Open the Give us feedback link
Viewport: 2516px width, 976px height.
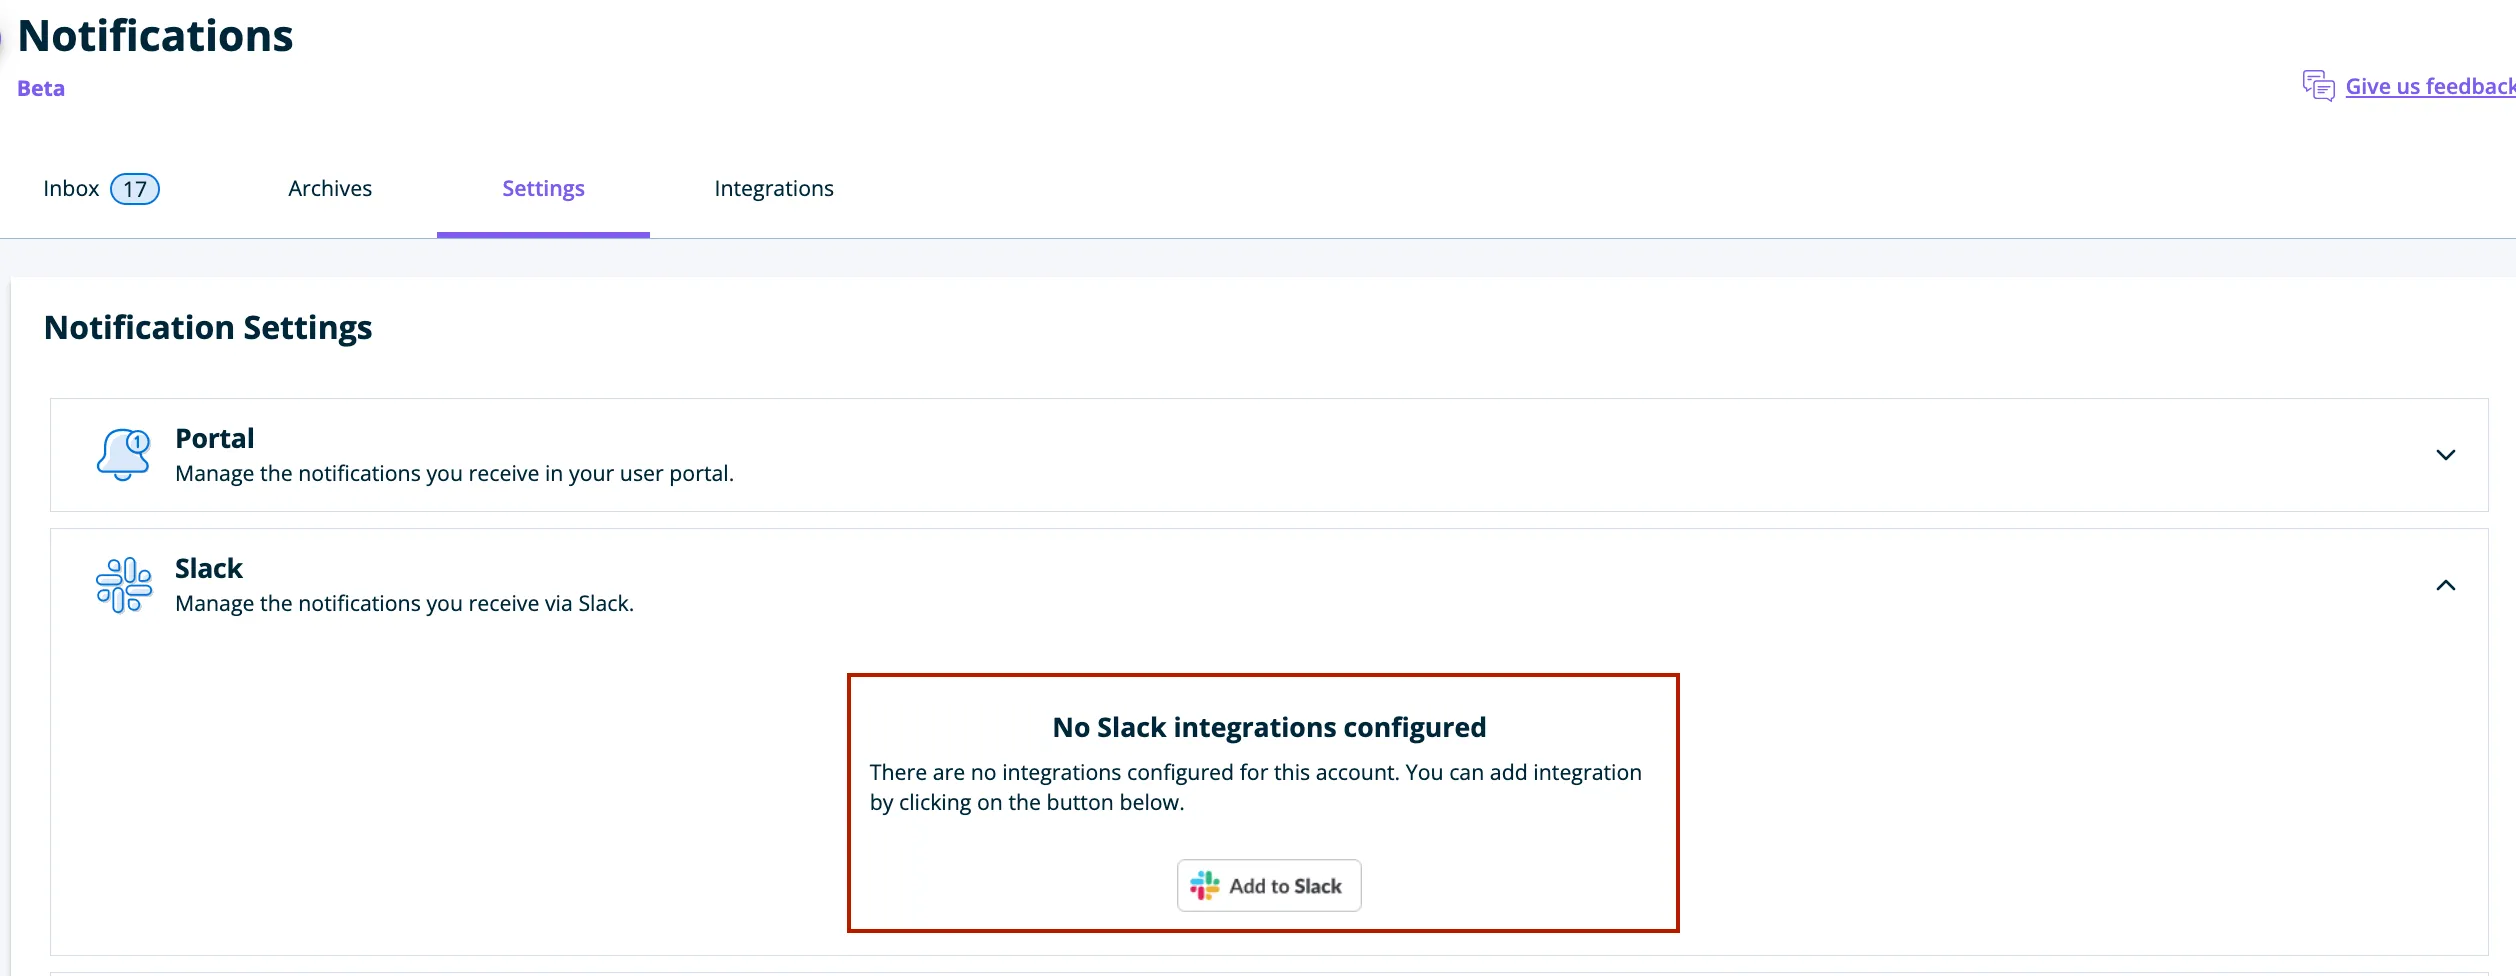pyautogui.click(x=2428, y=86)
